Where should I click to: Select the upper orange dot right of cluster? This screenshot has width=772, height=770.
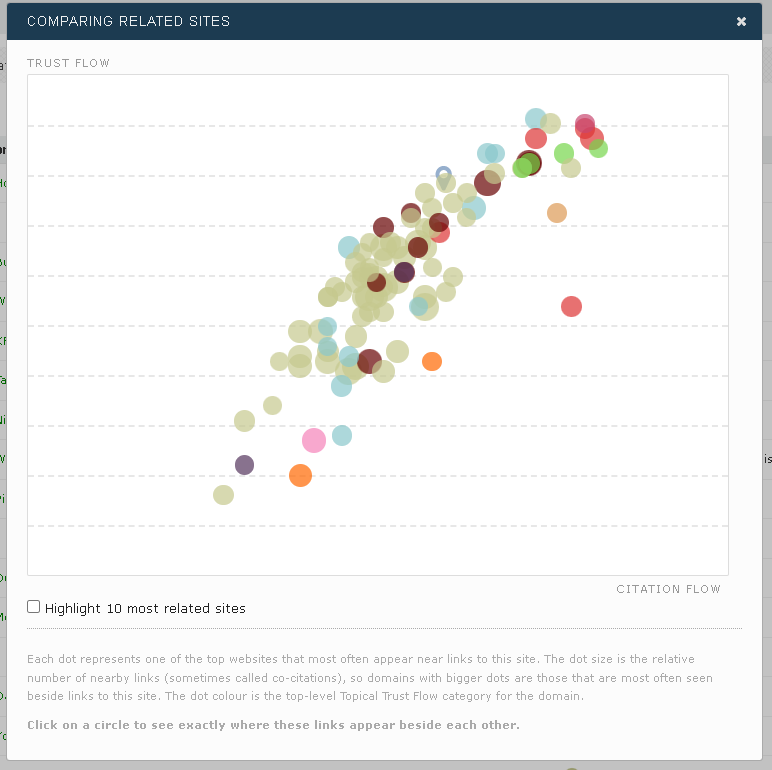[432, 361]
